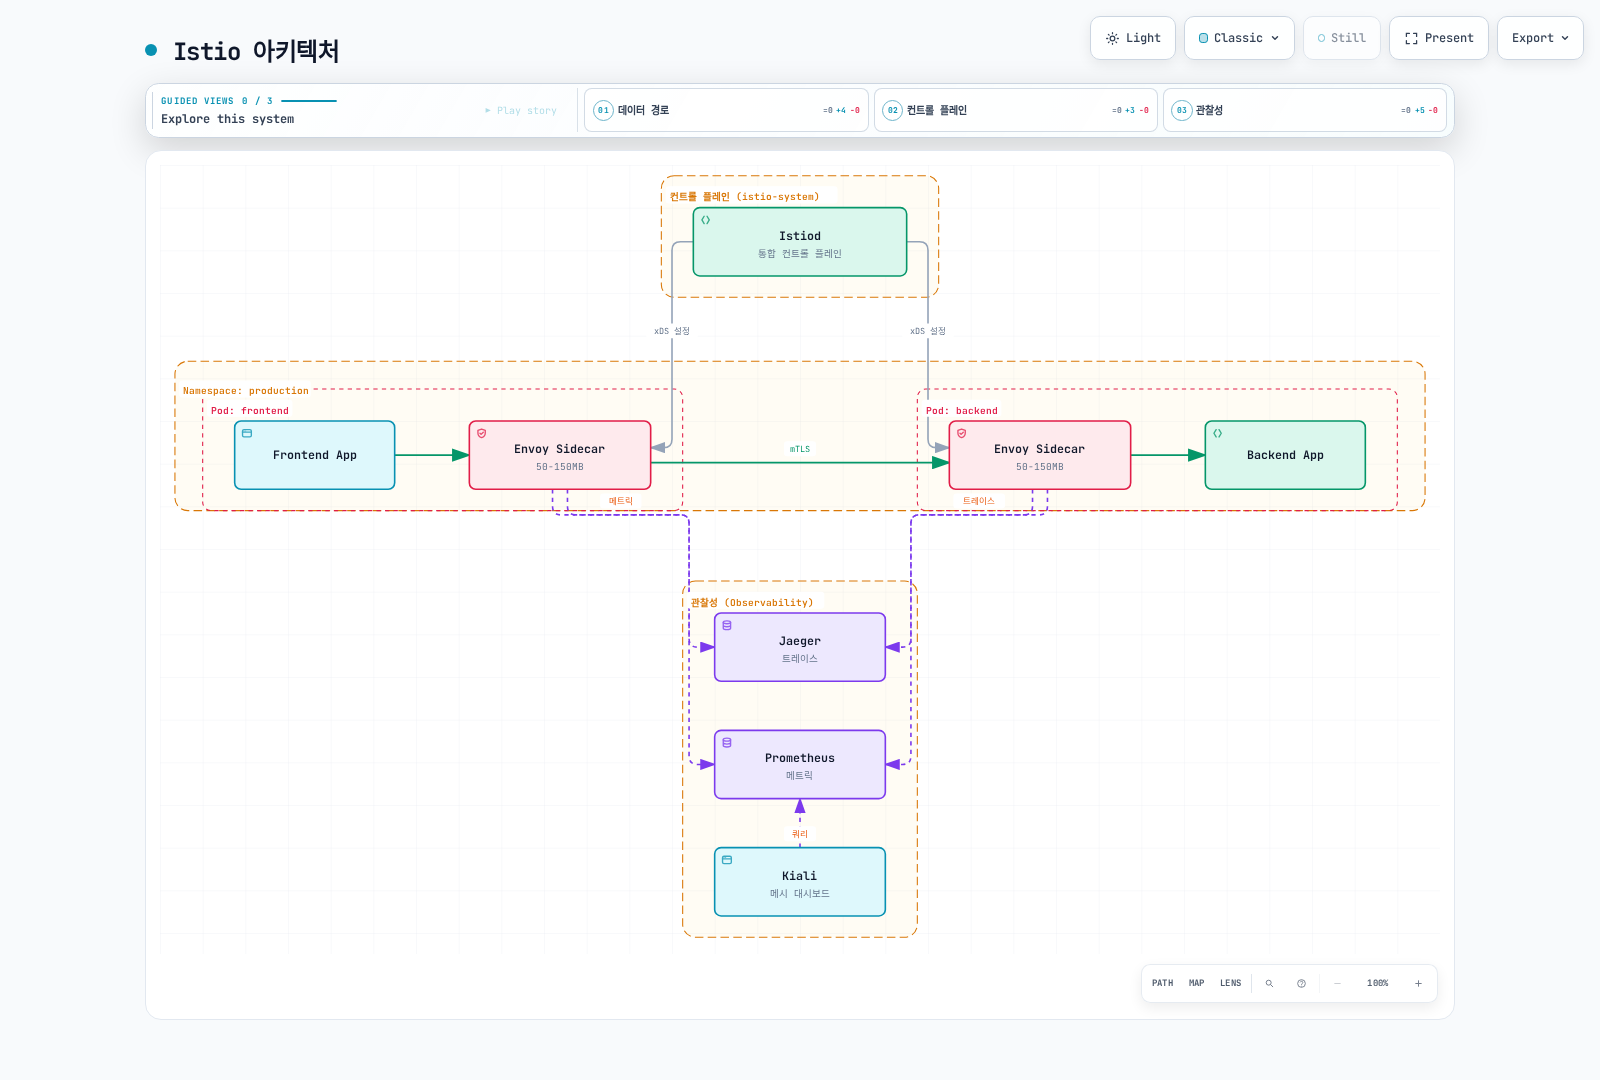Image resolution: width=1600 pixels, height=1080 pixels.
Task: Open guided view 02 컨트롤 플레인
Action: 1015,110
